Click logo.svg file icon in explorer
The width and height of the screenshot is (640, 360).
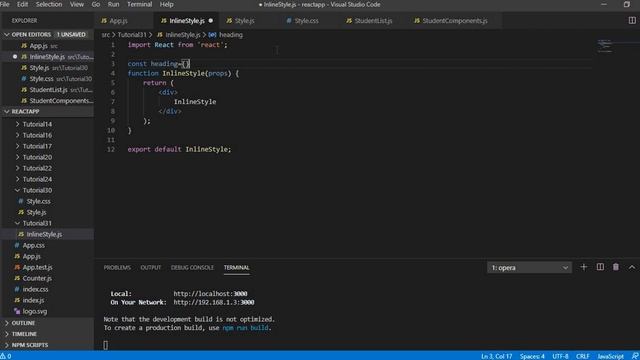pos(17,311)
